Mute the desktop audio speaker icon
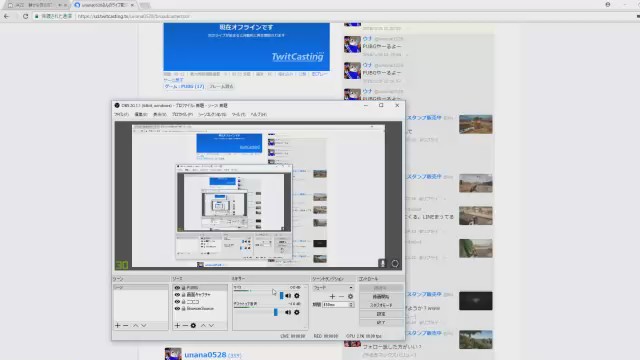 coord(288,312)
